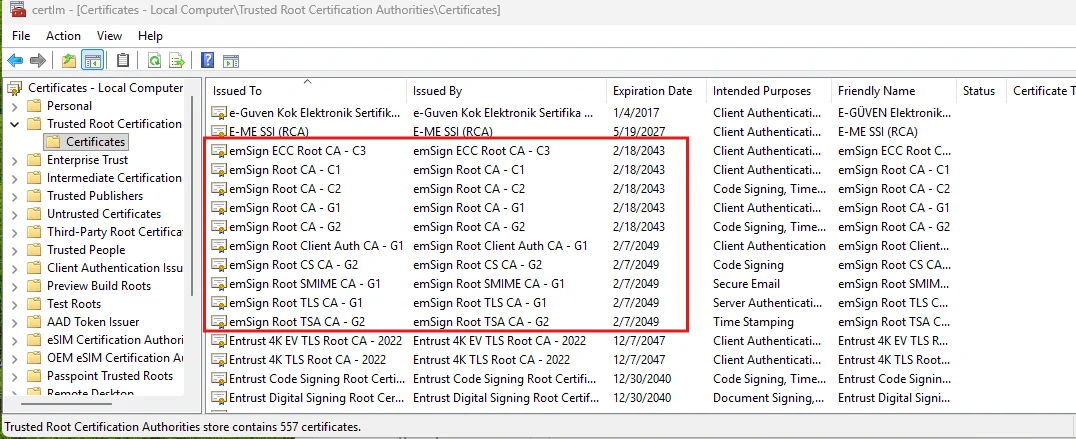The width and height of the screenshot is (1076, 439).
Task: Click certificate icon for Entrust 4K TLS Root CA - 2022
Action: 219,359
